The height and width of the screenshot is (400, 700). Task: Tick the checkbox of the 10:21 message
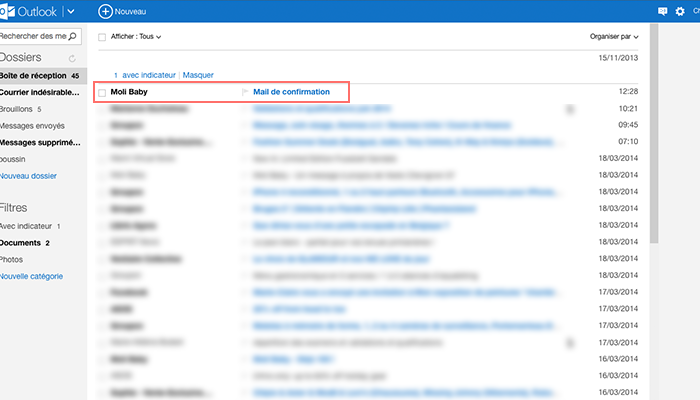102,109
